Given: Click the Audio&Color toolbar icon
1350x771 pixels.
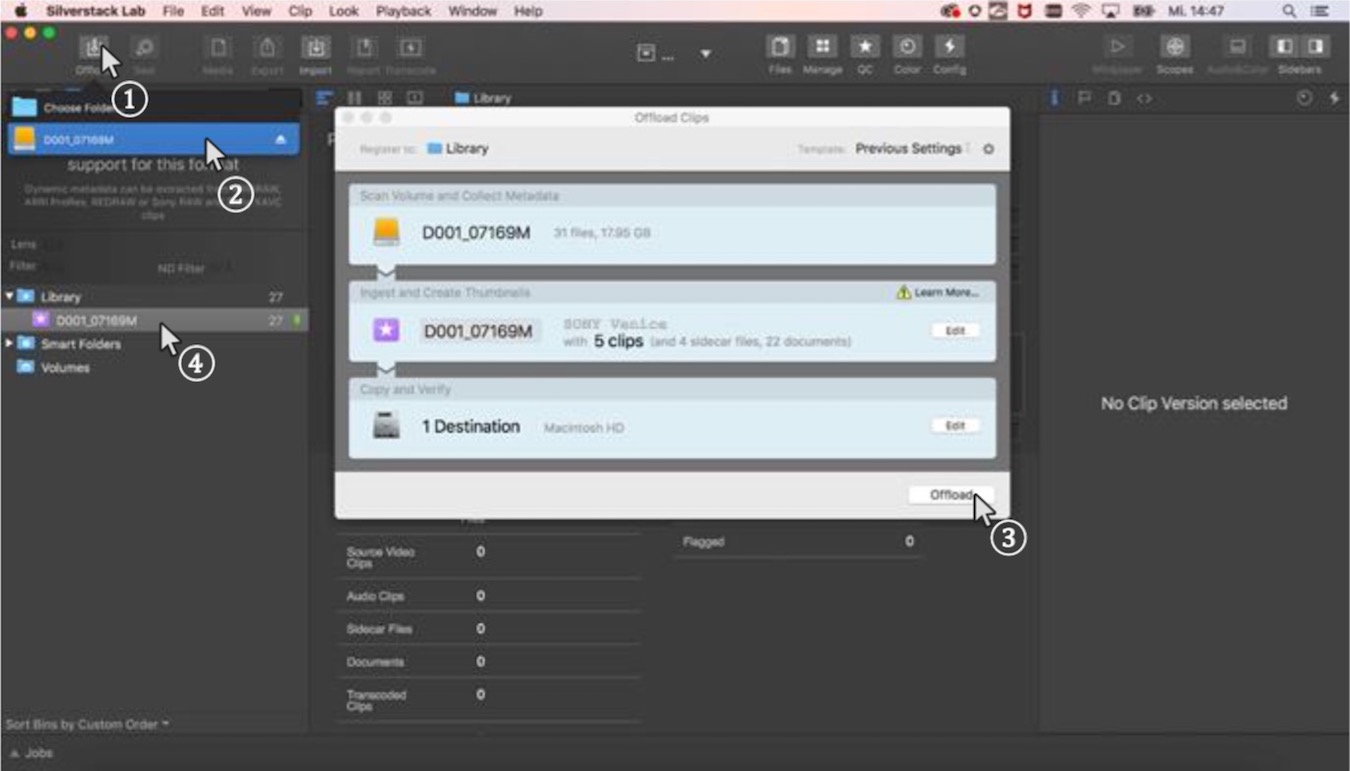Looking at the screenshot, I should [x=1237, y=47].
